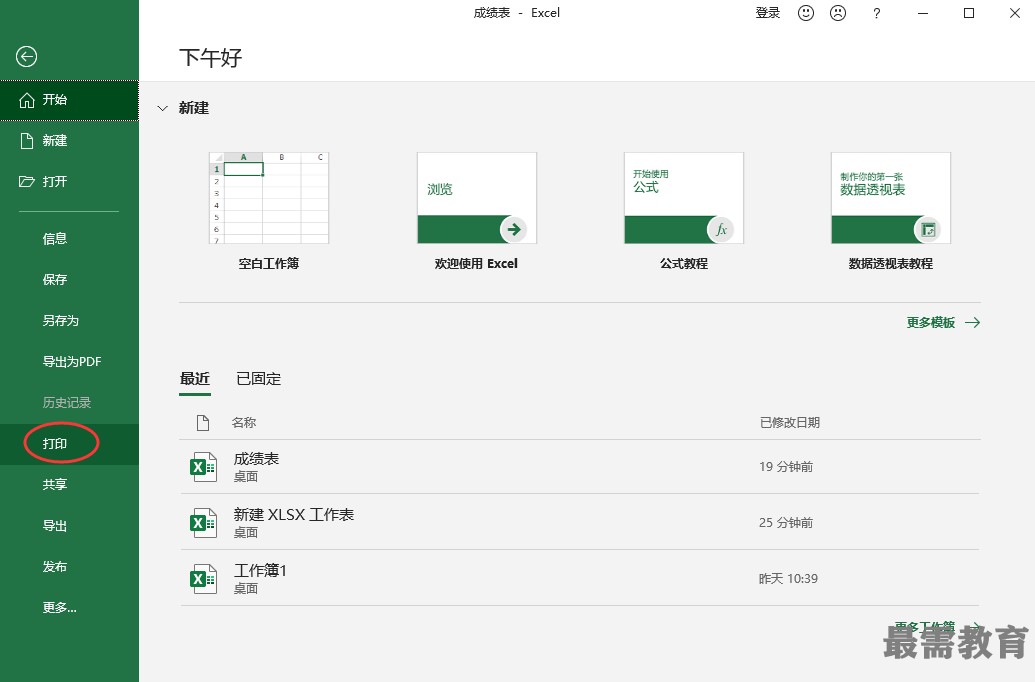Click the document icon in the list header

click(x=203, y=423)
